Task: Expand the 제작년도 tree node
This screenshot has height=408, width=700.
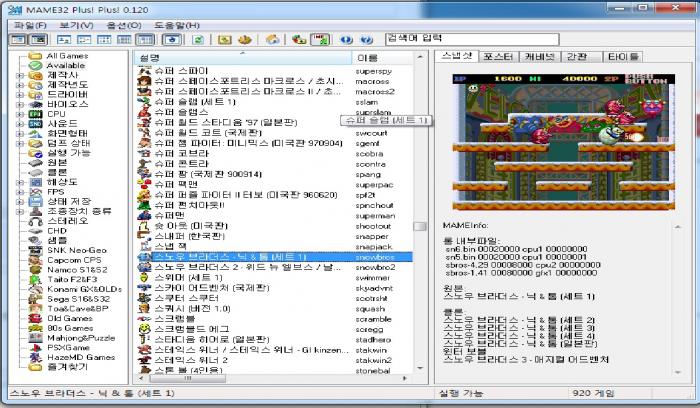Action: [x=20, y=85]
